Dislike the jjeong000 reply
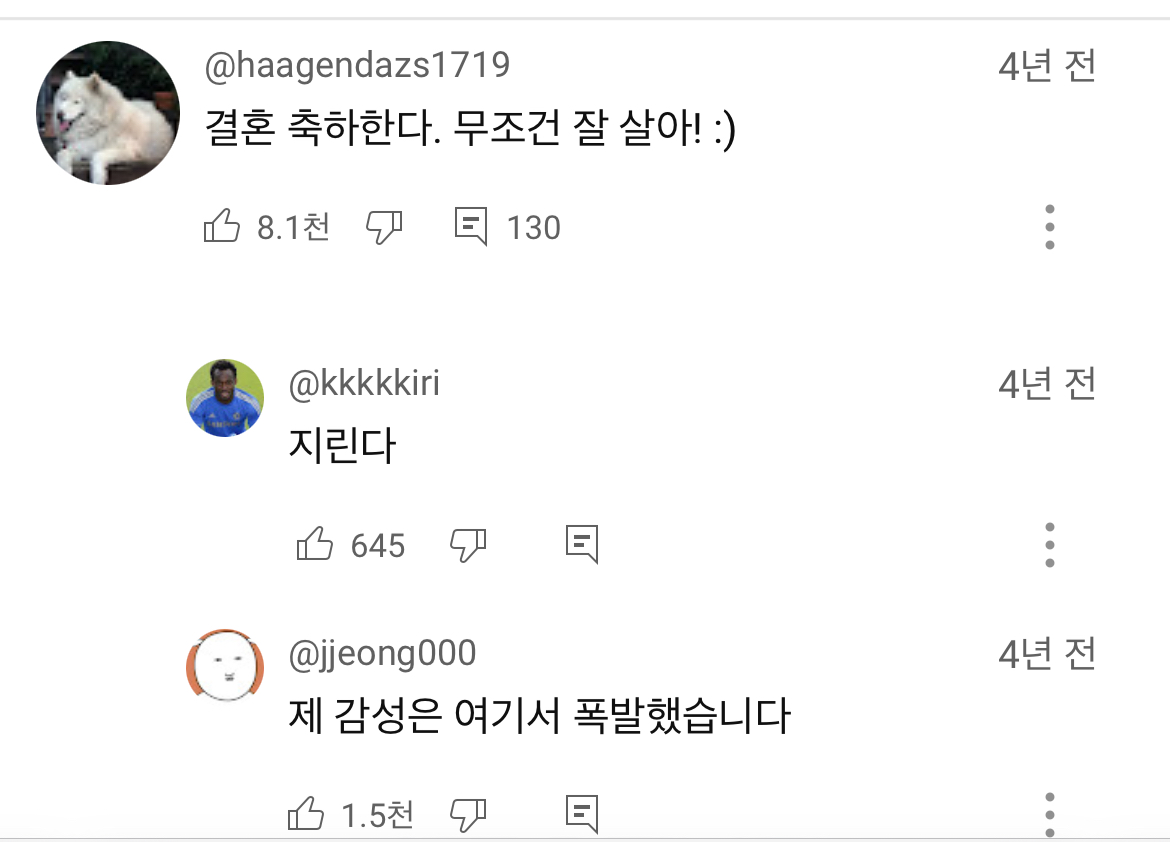 tap(467, 814)
